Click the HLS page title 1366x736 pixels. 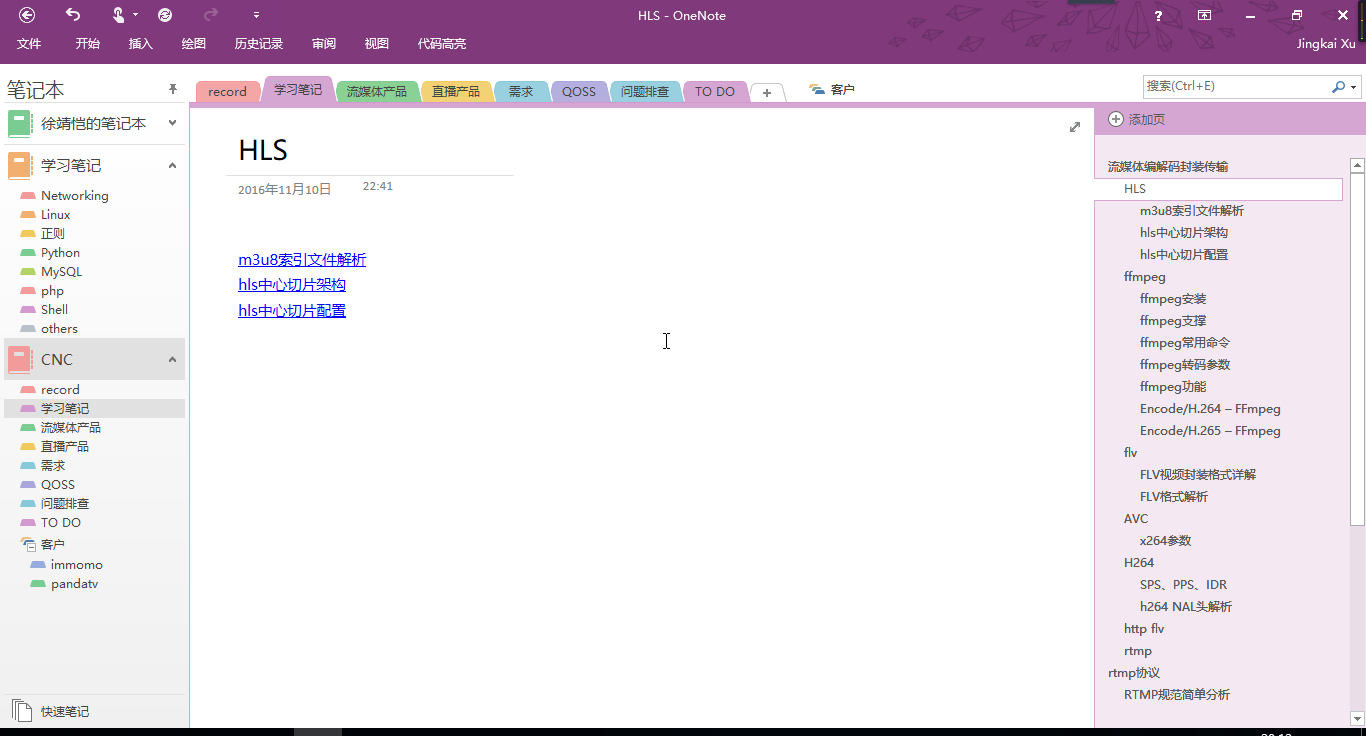(263, 150)
